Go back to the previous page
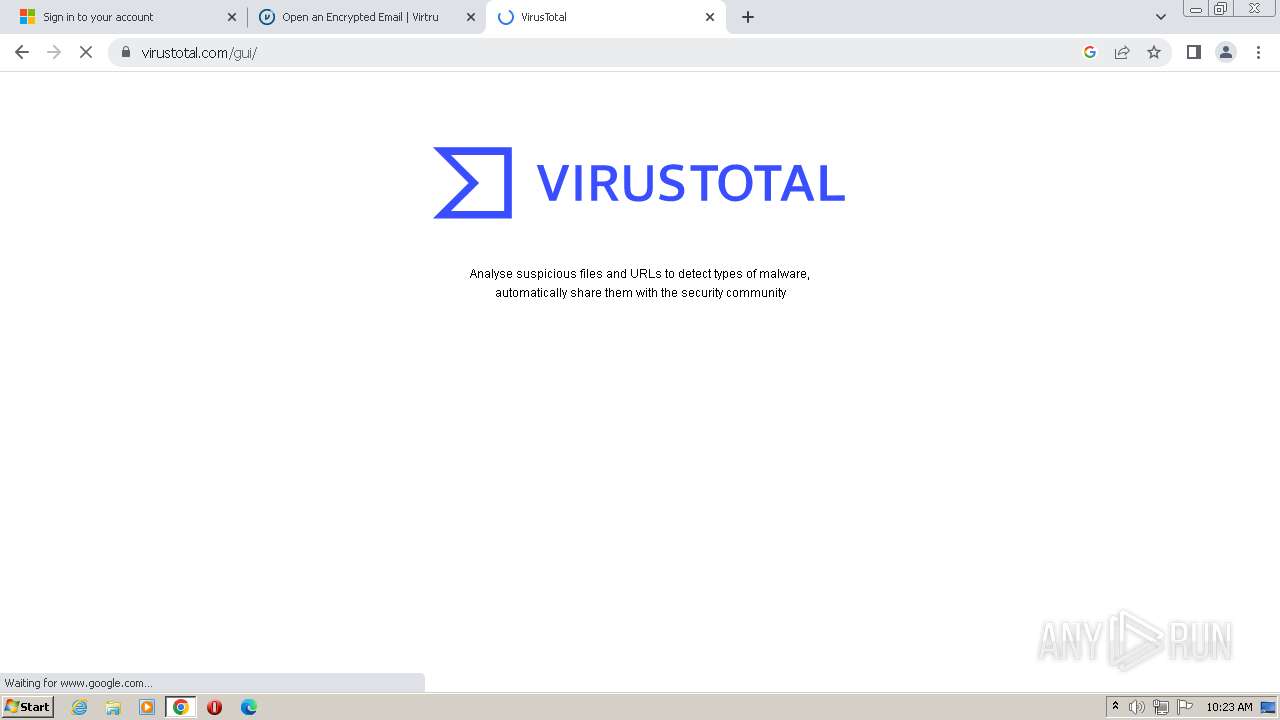 [x=22, y=52]
